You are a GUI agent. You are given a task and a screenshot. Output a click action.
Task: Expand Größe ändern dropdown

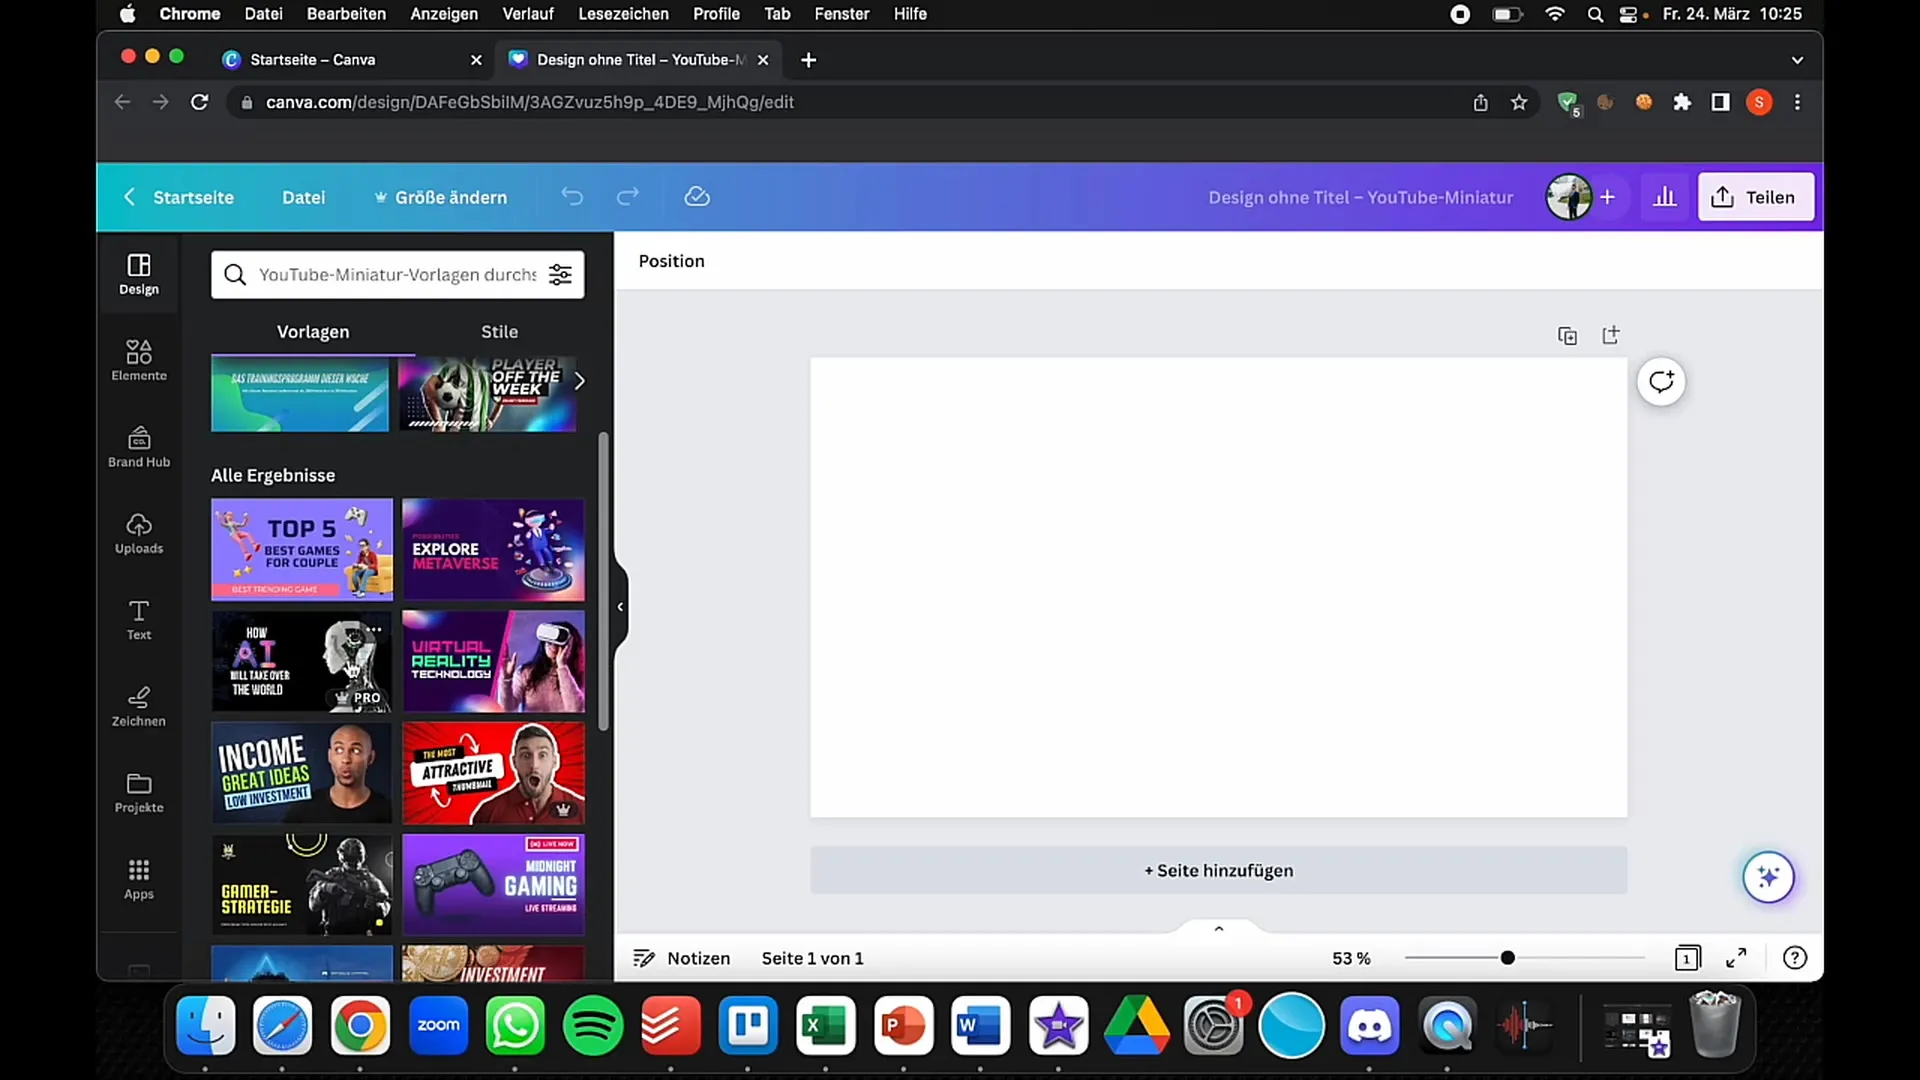[x=450, y=196]
